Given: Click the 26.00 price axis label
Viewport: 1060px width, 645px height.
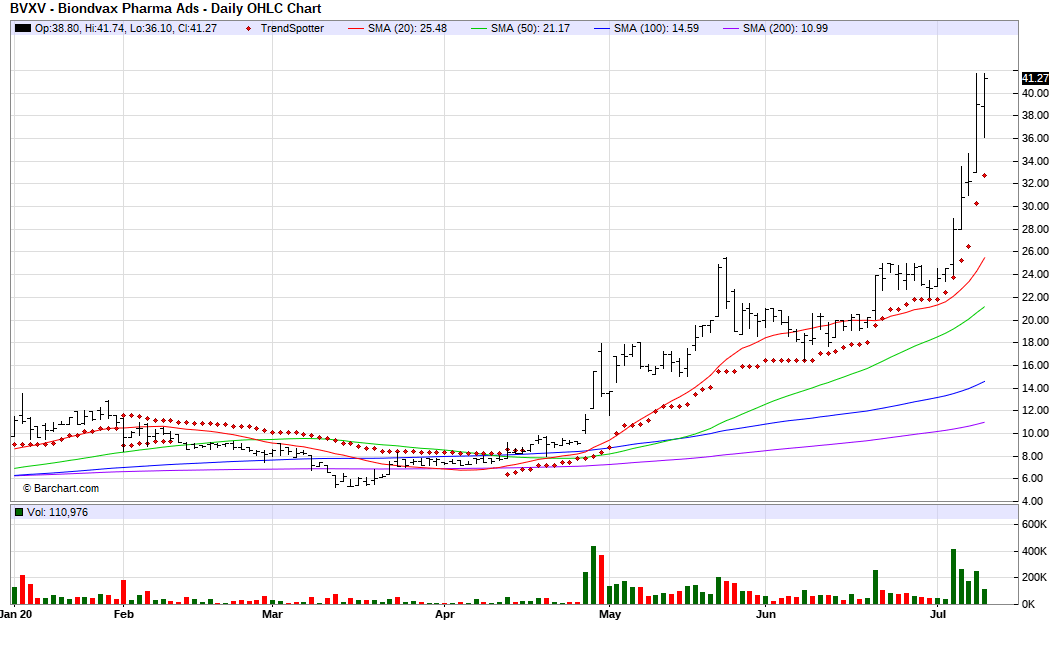Looking at the screenshot, I should tap(1035, 252).
